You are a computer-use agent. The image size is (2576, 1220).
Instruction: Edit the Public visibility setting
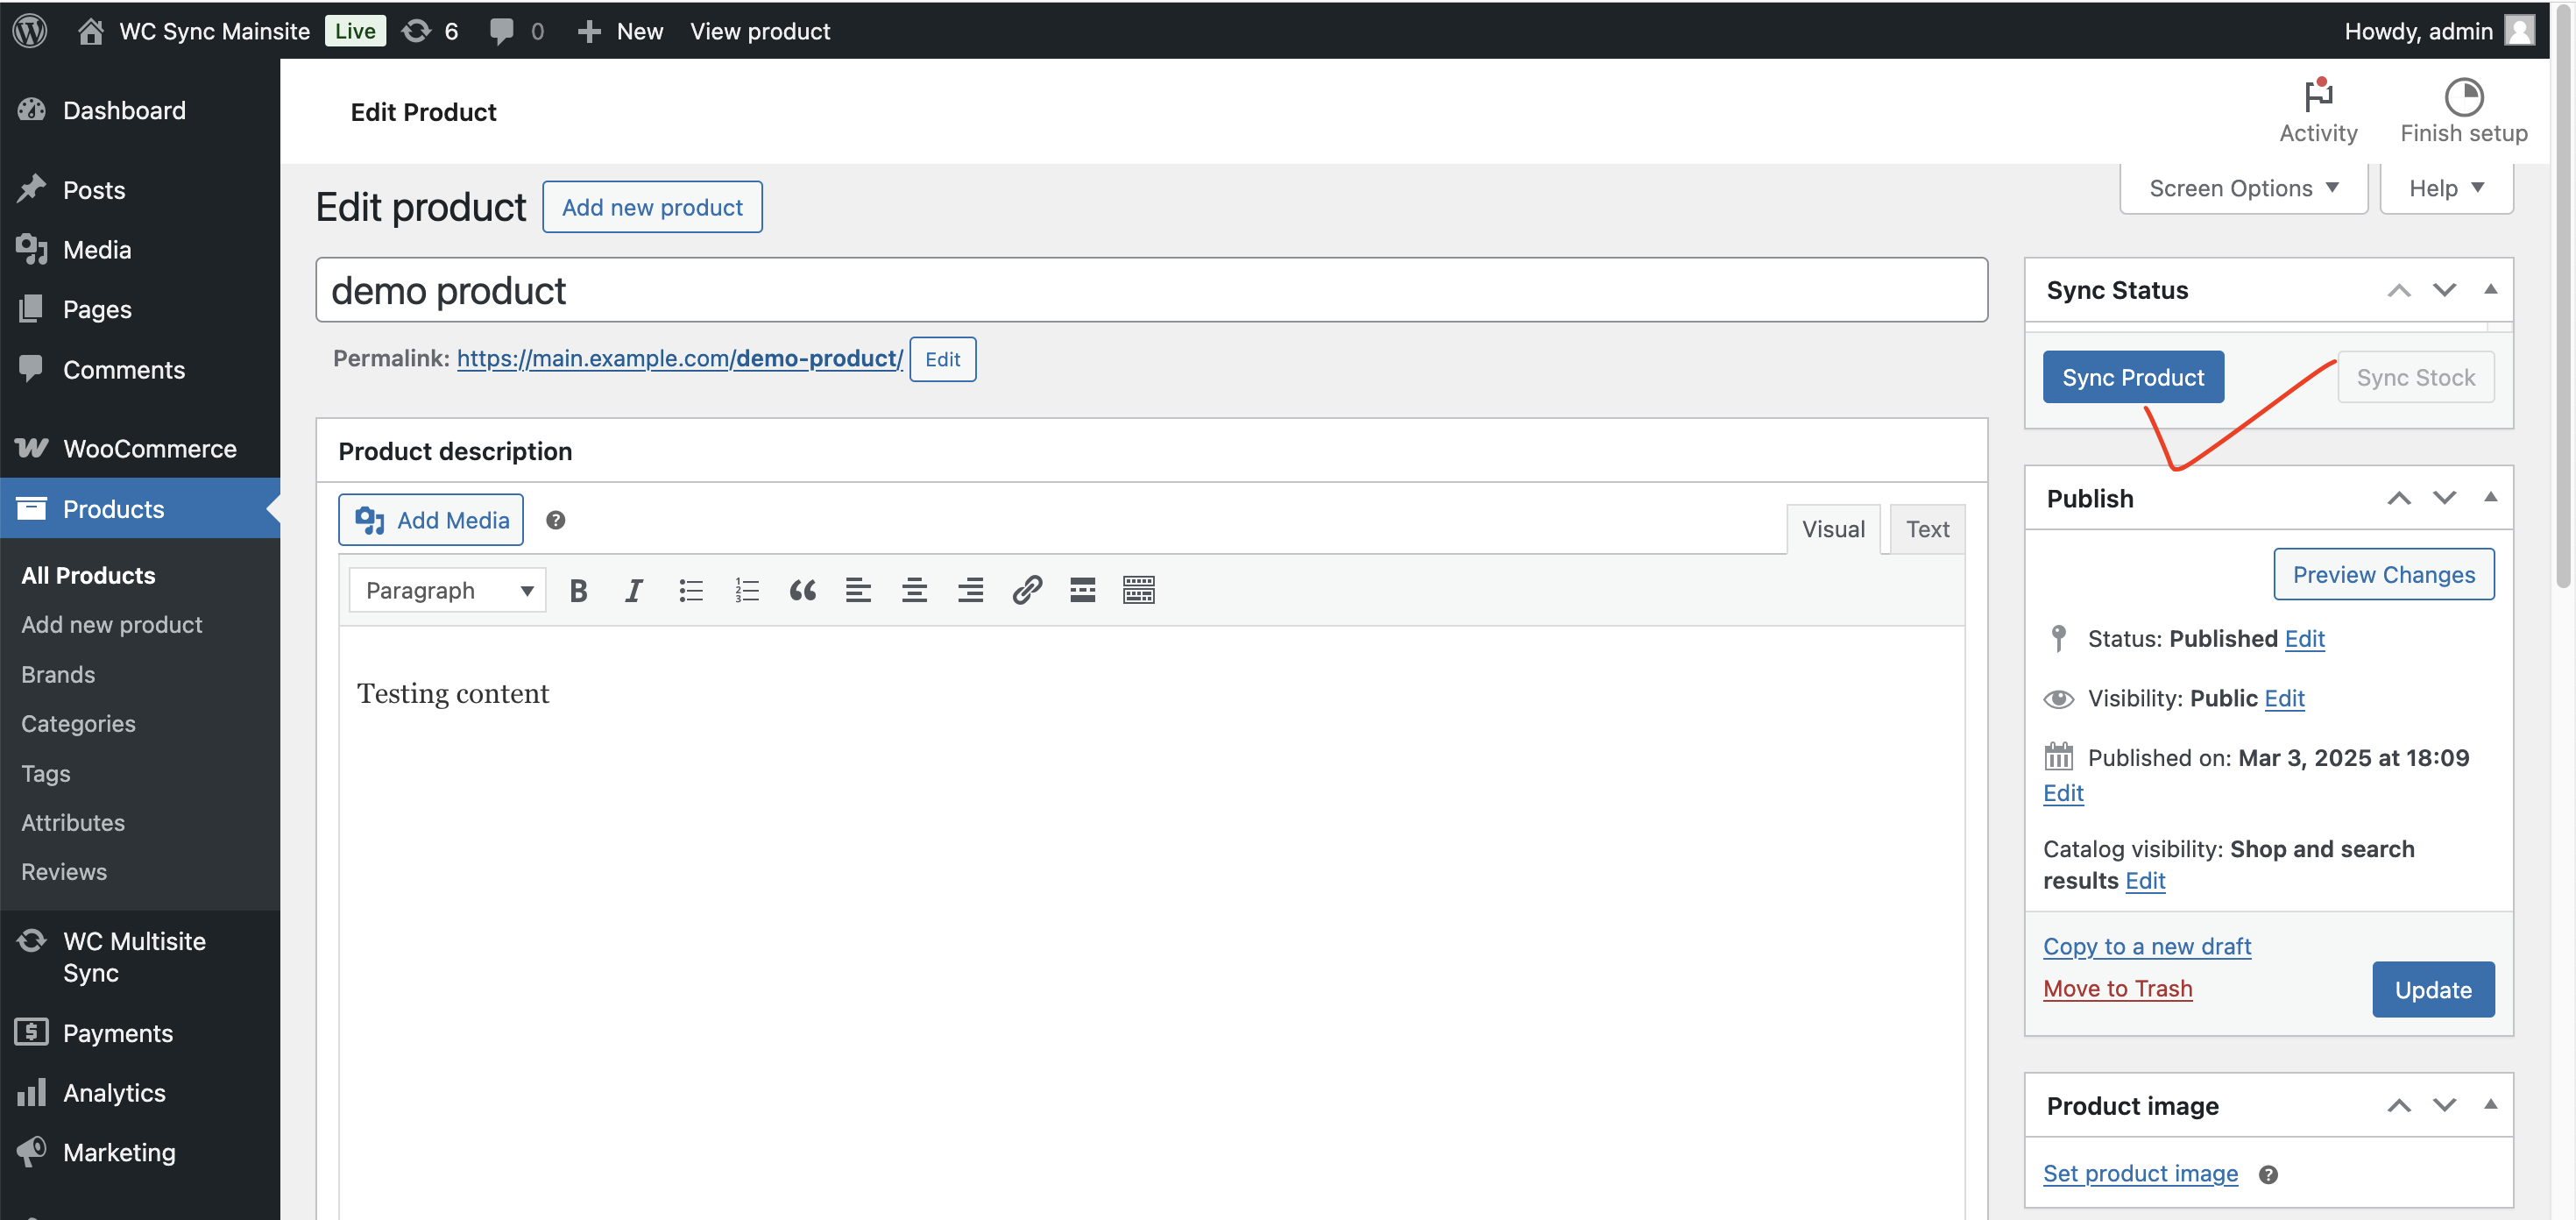click(x=2284, y=698)
